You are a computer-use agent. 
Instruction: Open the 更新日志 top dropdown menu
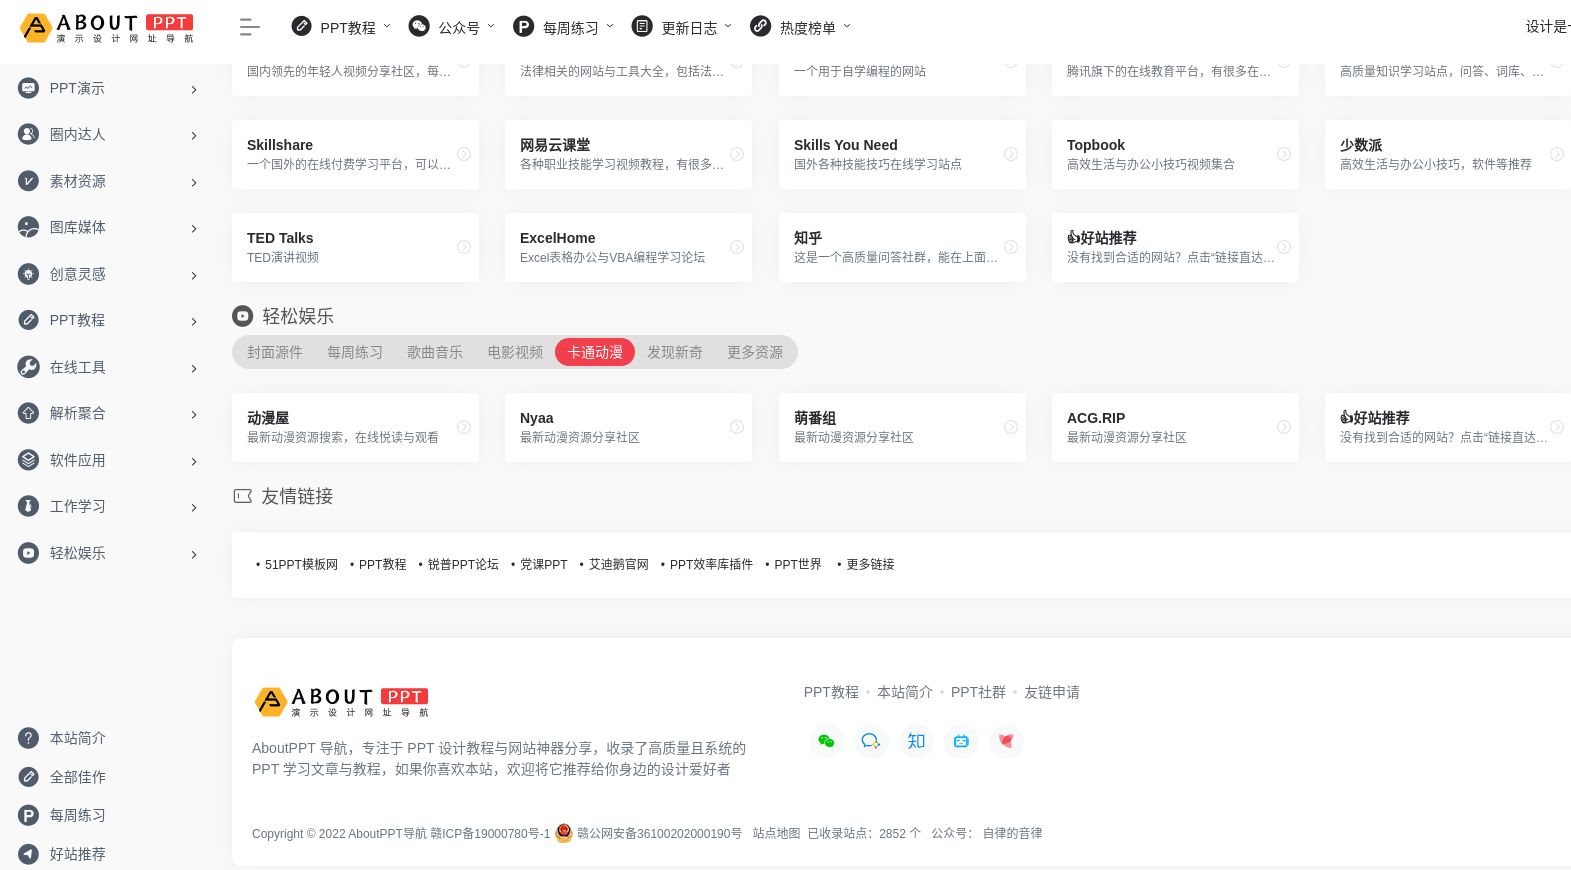[x=683, y=27]
